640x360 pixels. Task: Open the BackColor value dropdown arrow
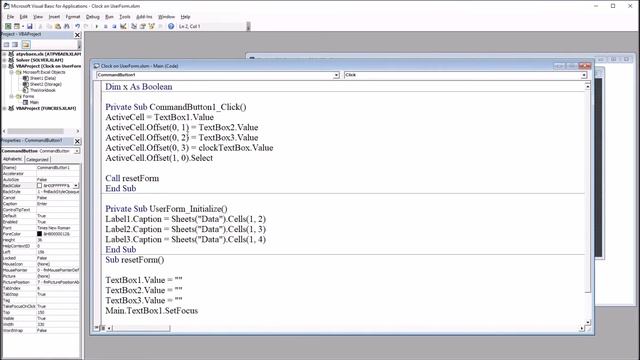pyautogui.click(x=76, y=186)
